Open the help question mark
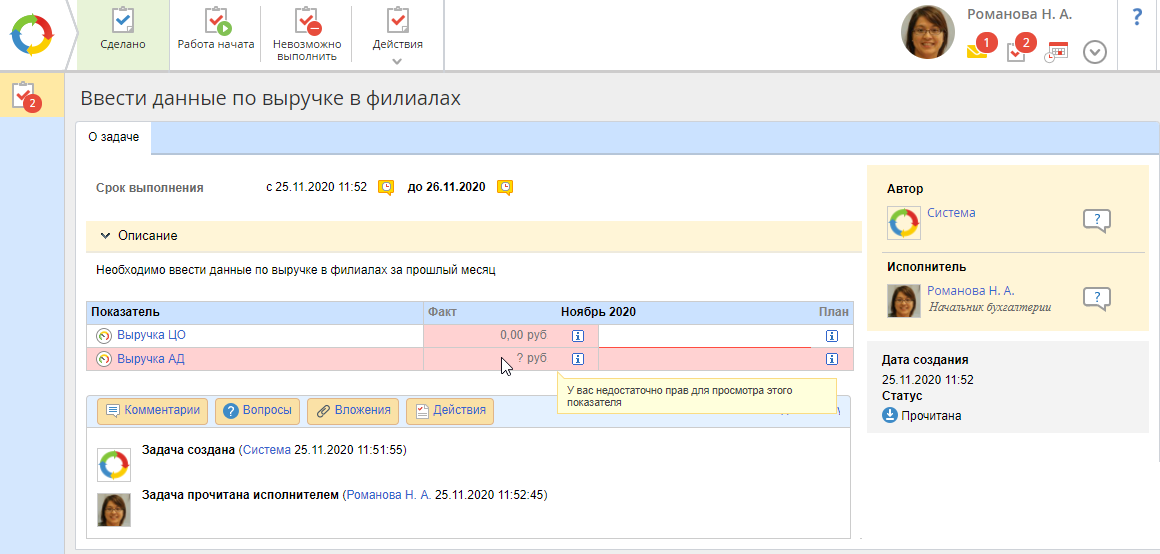The width and height of the screenshot is (1160, 554). (1137, 17)
